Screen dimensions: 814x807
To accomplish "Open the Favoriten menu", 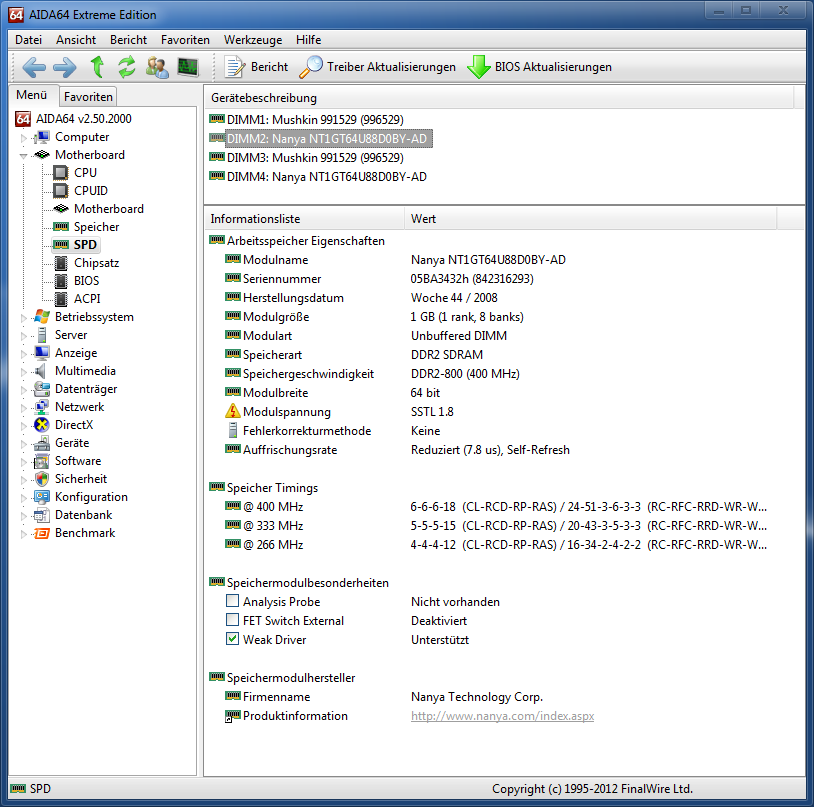I will (x=185, y=40).
